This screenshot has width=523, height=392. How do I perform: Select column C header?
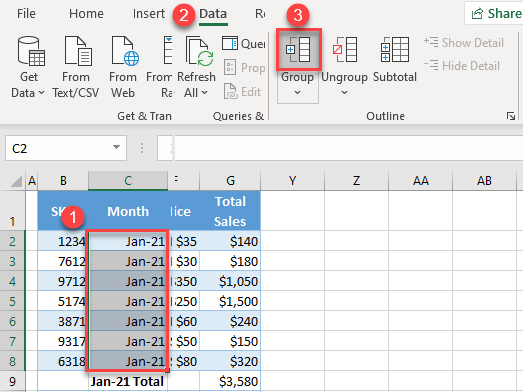pyautogui.click(x=128, y=180)
